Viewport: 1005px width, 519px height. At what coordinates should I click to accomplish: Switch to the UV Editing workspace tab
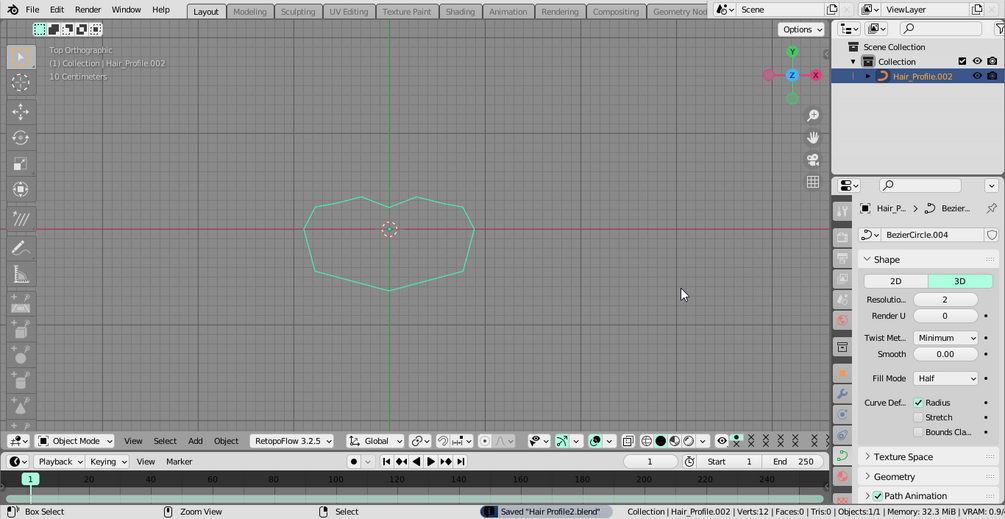[349, 12]
